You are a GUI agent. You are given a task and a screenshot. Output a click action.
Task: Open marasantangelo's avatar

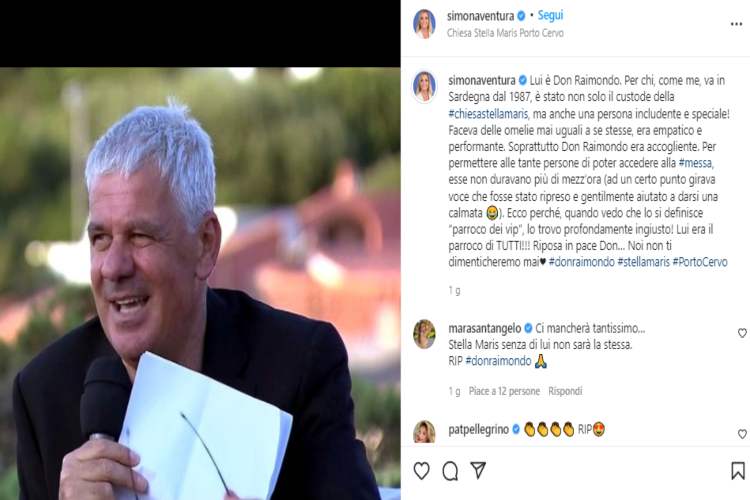pos(424,334)
